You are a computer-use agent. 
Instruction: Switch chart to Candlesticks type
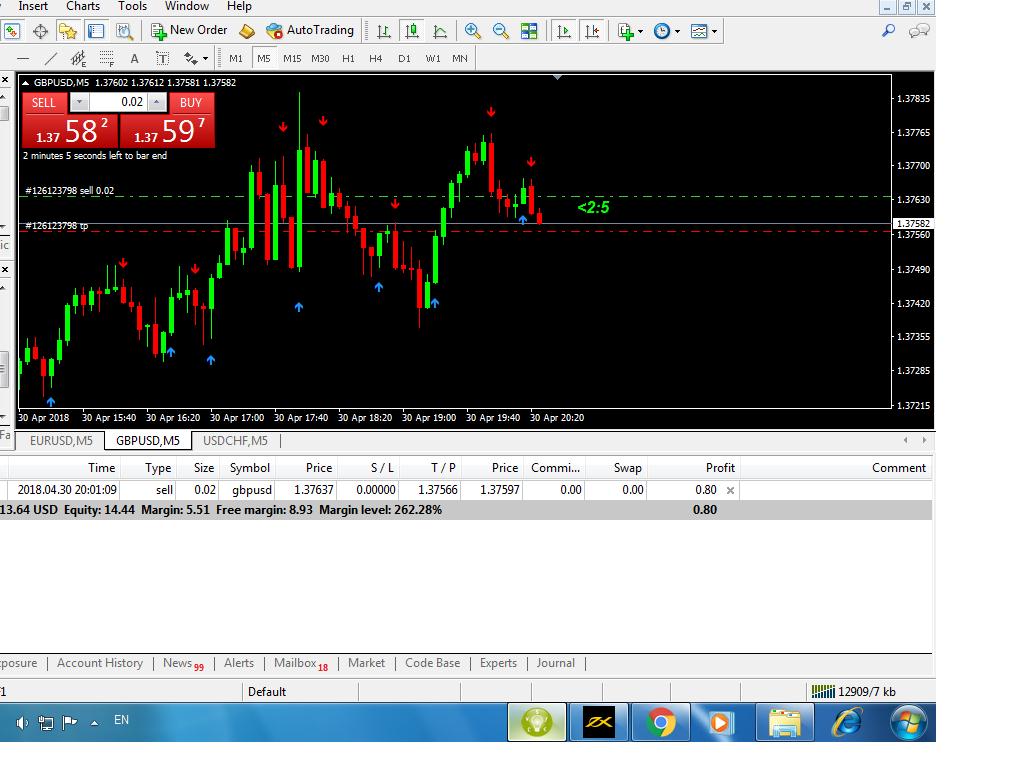pyautogui.click(x=411, y=31)
